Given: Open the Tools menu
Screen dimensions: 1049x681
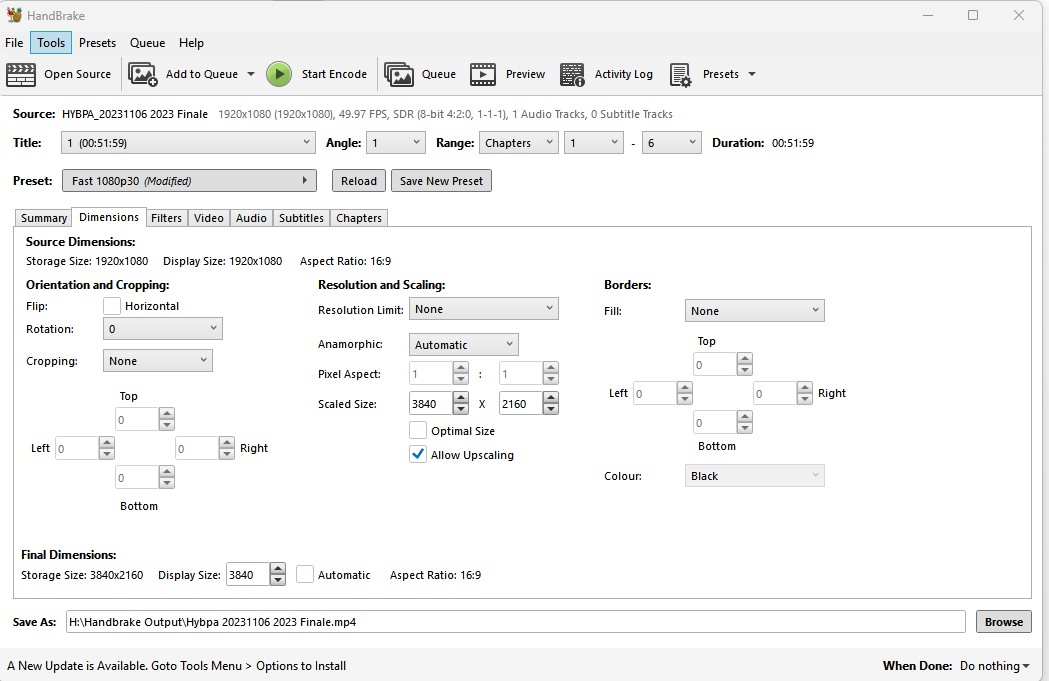Looking at the screenshot, I should (x=51, y=43).
